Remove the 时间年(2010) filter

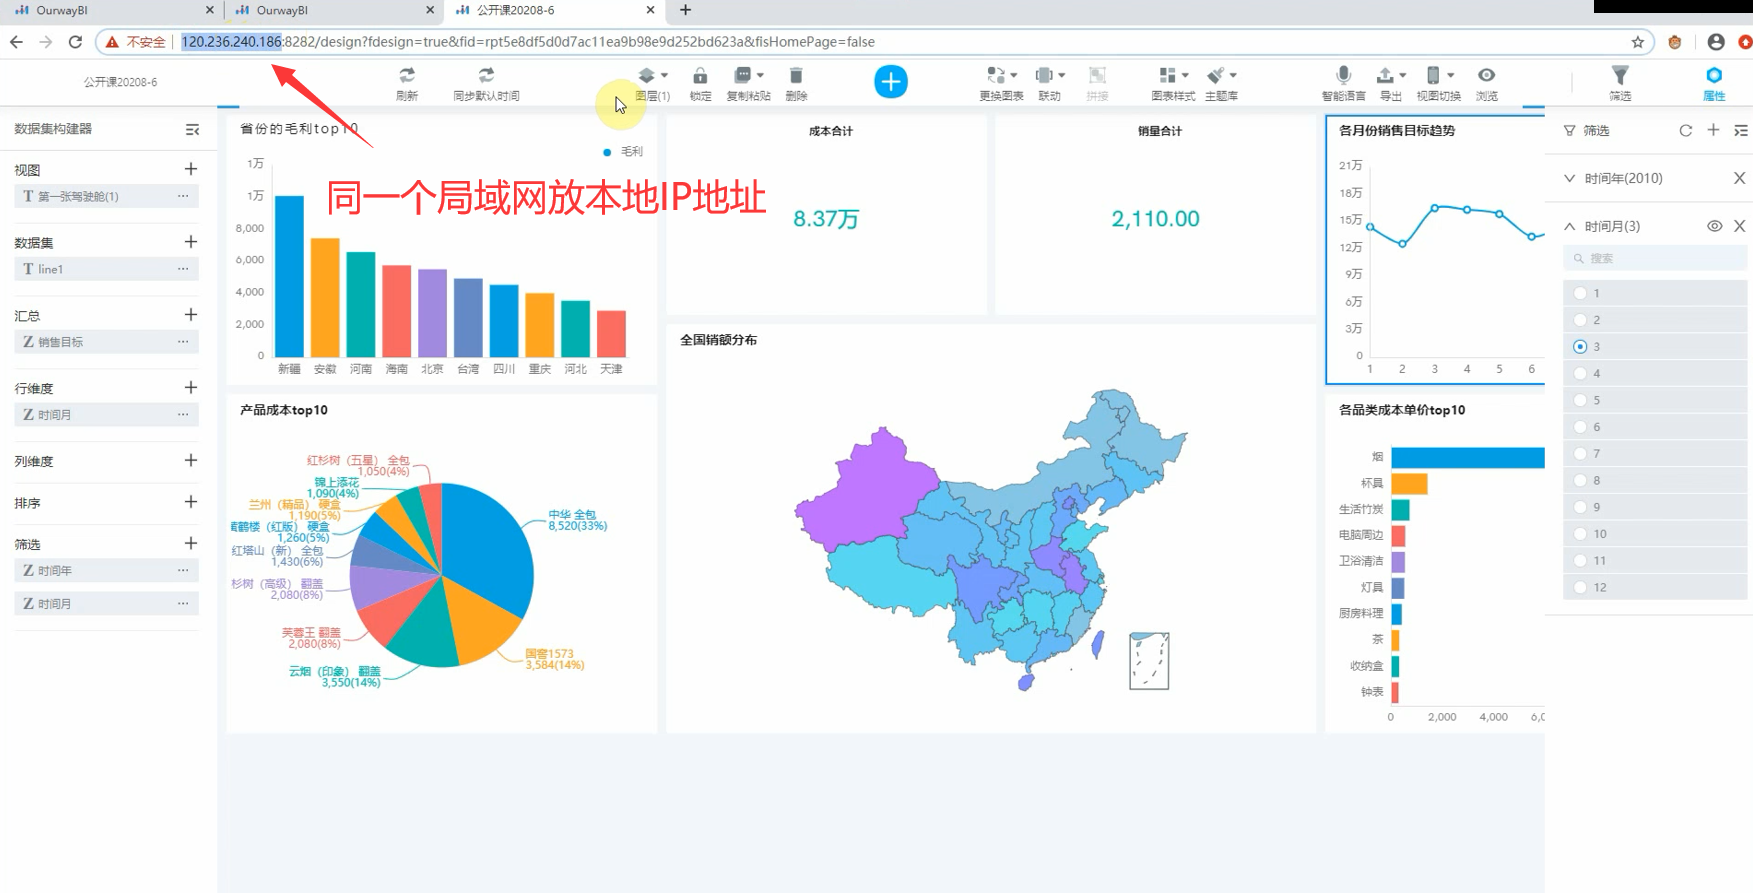tap(1740, 178)
